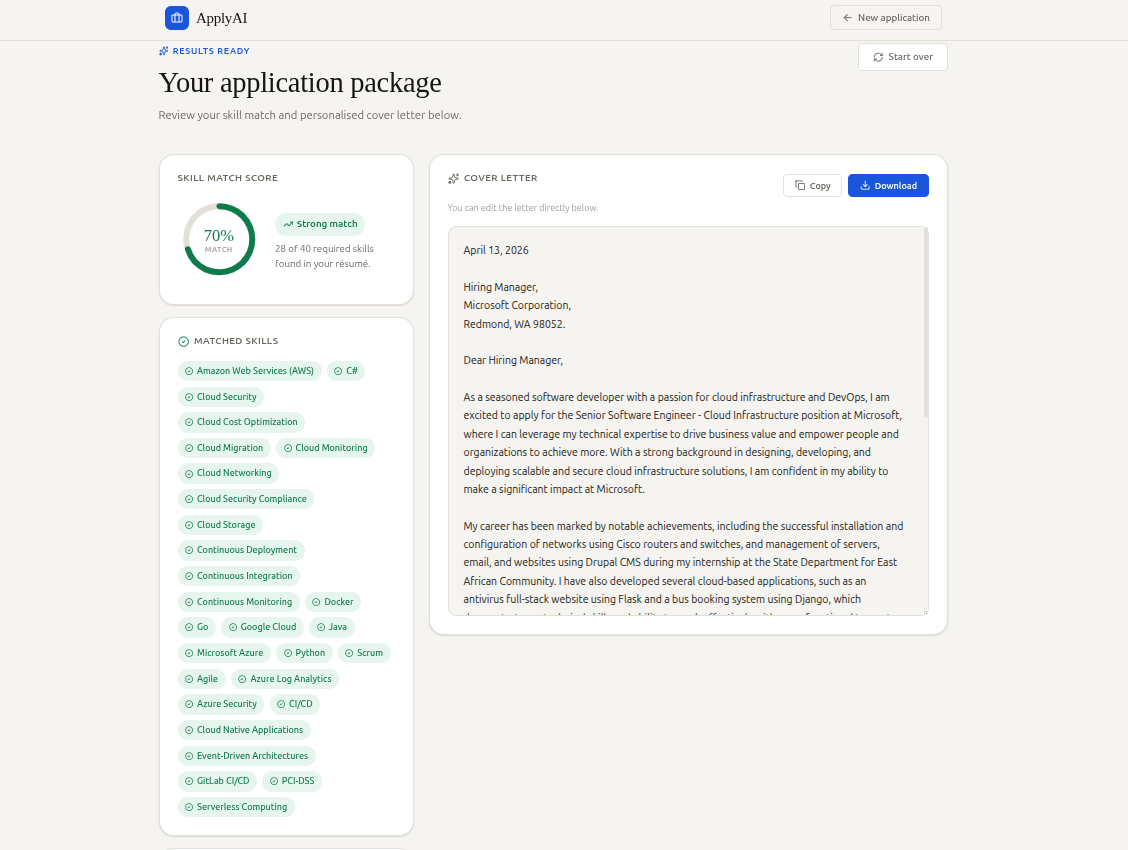Click the C# skill chip
Image resolution: width=1128 pixels, height=850 pixels.
point(345,371)
